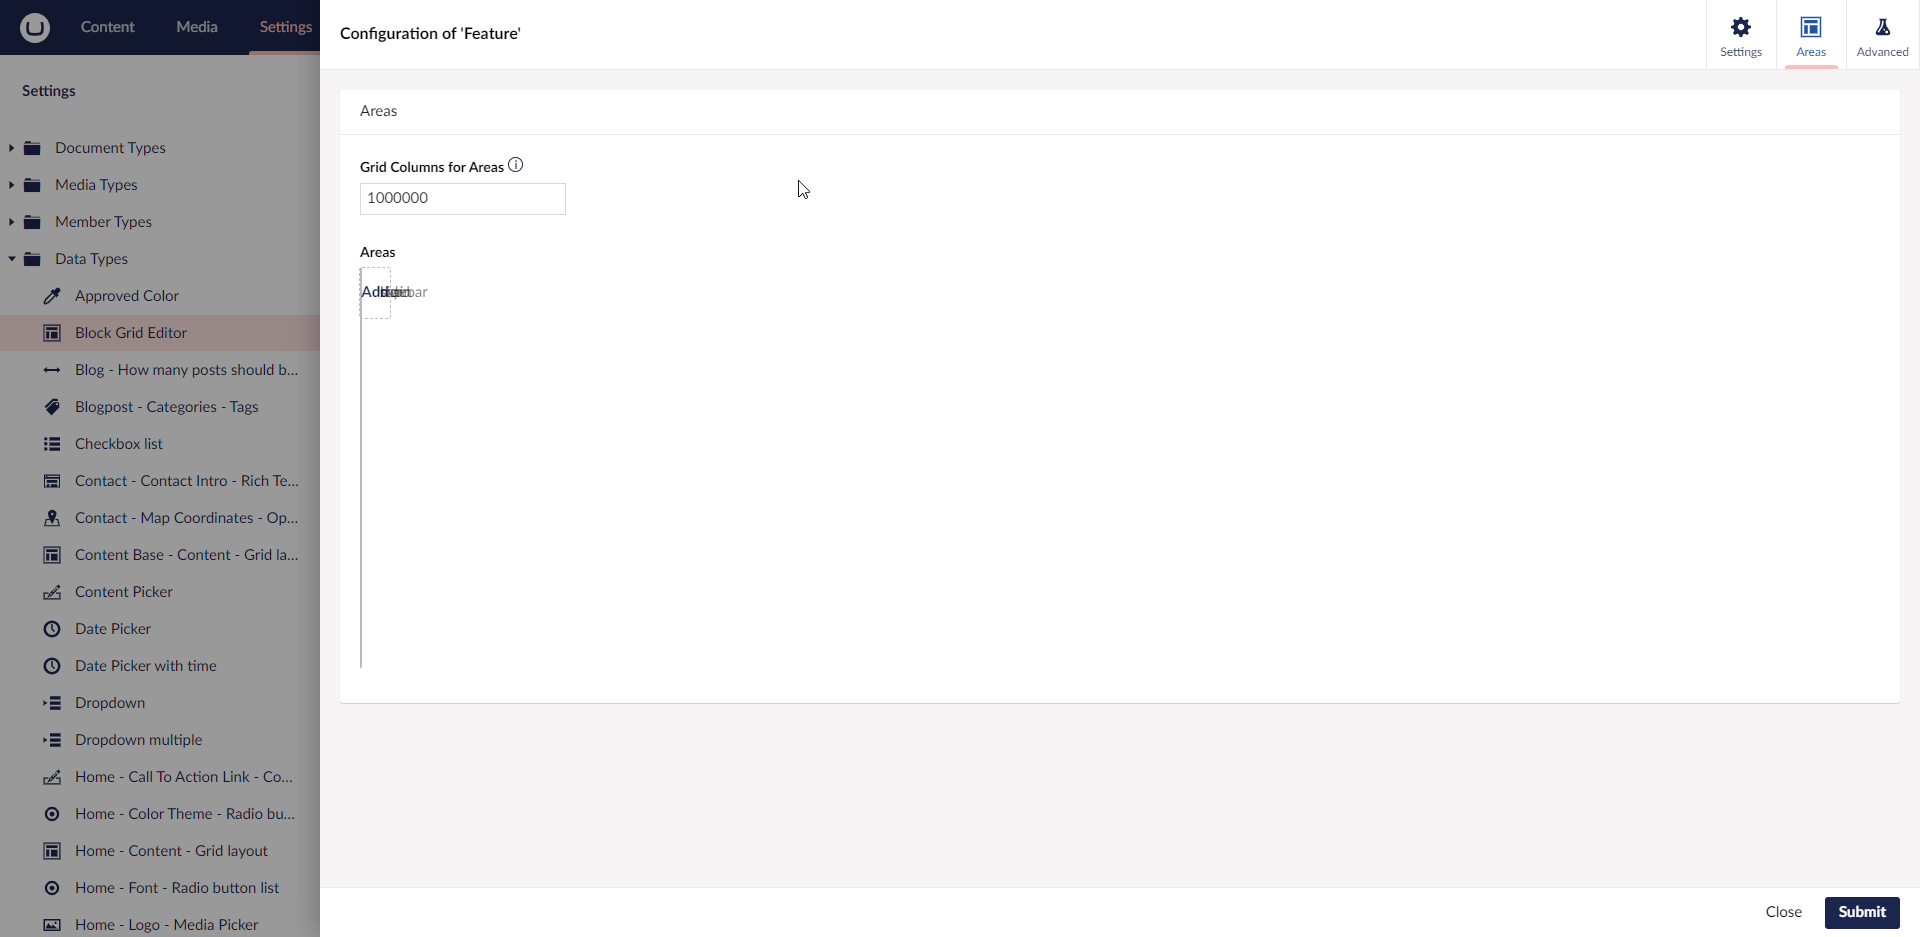Click the Submit button

pyautogui.click(x=1861, y=912)
